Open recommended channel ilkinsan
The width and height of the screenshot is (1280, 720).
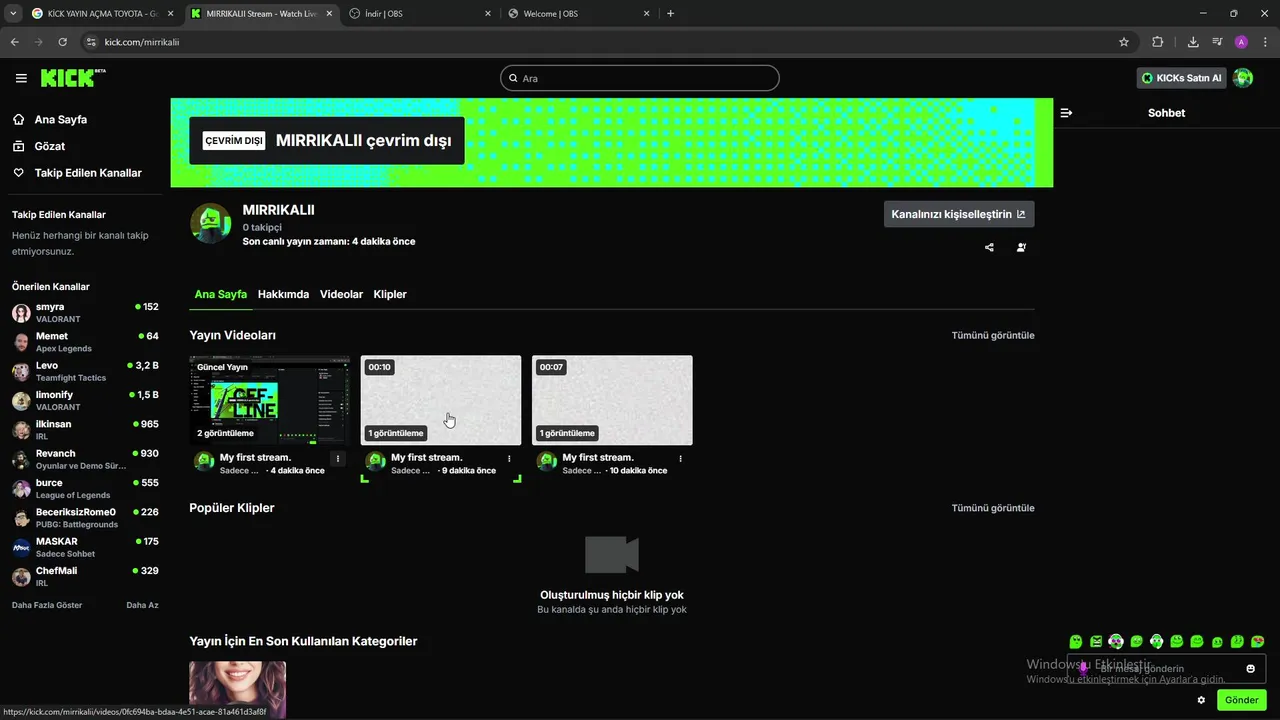pyautogui.click(x=85, y=430)
